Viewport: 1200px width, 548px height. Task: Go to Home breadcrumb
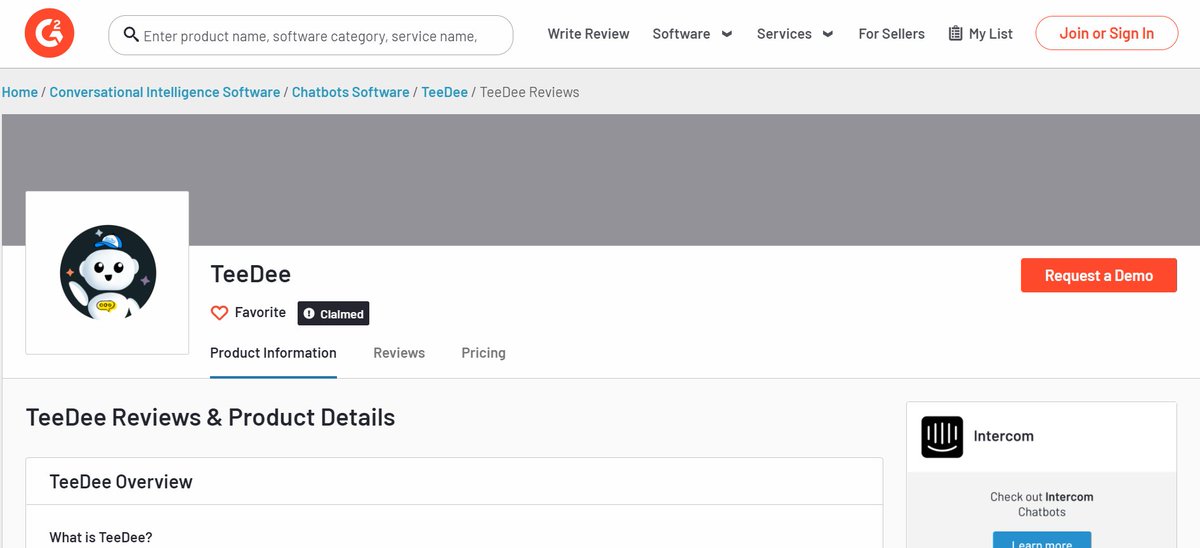coord(20,92)
